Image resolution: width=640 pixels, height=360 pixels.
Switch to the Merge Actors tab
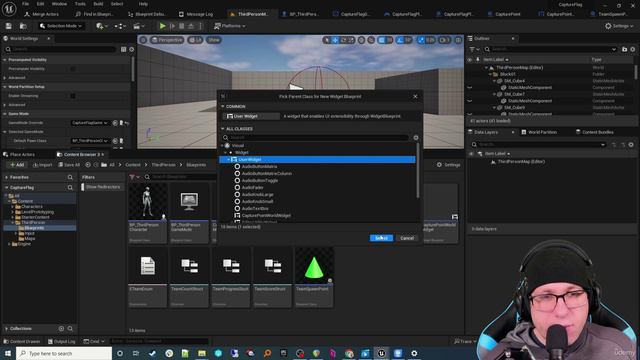(x=41, y=14)
